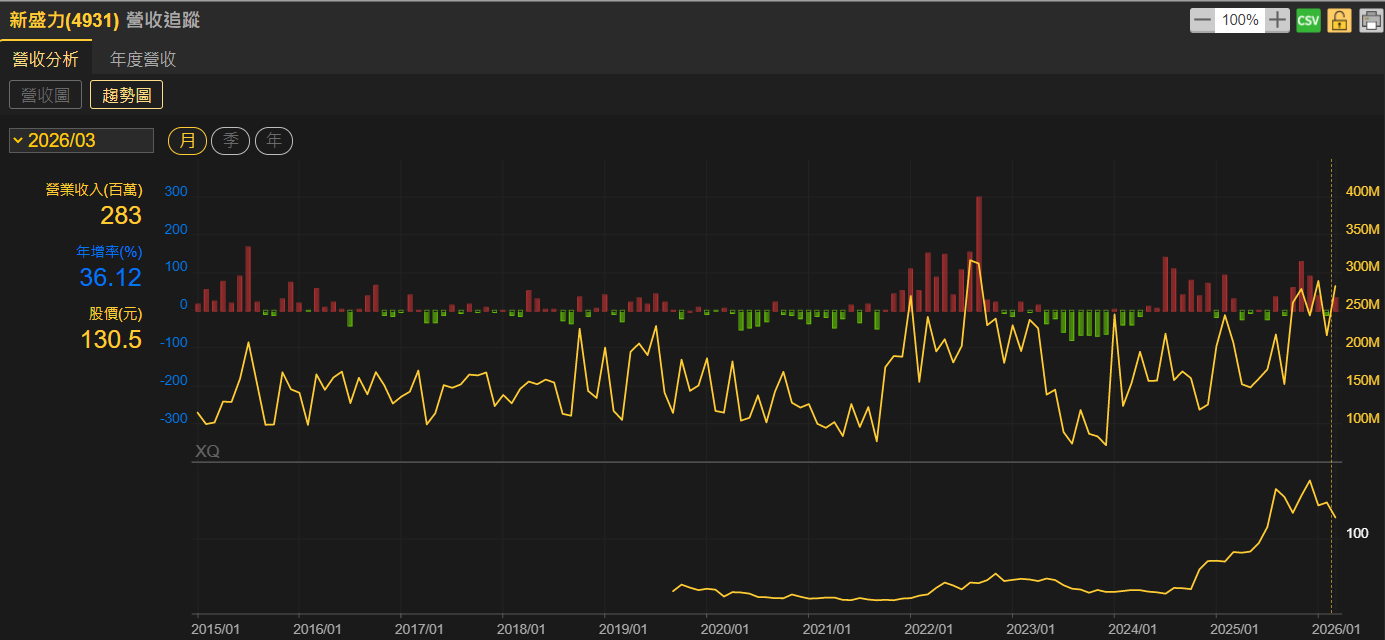Show the 趨勢圖 trend view
The height and width of the screenshot is (640, 1385).
pos(126,95)
